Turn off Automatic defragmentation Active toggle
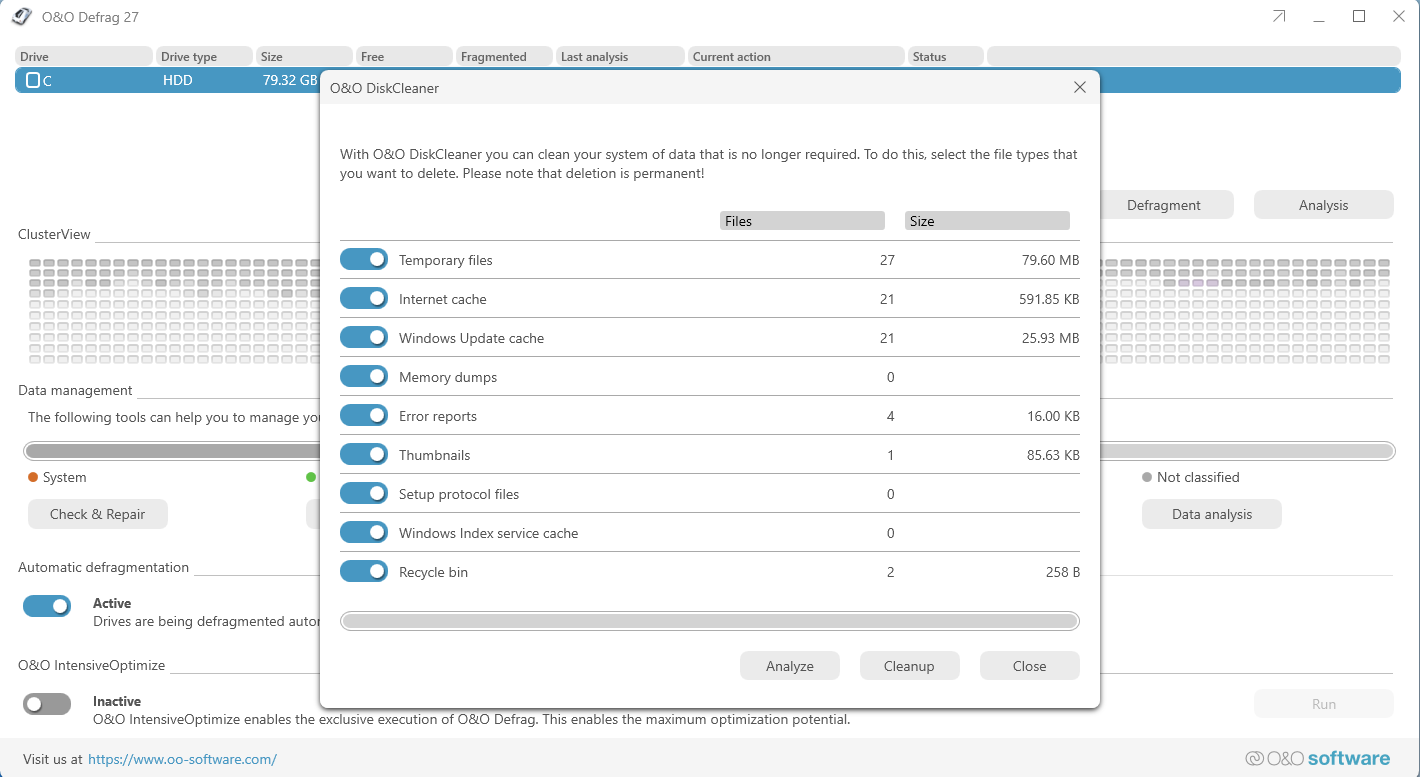 click(47, 606)
